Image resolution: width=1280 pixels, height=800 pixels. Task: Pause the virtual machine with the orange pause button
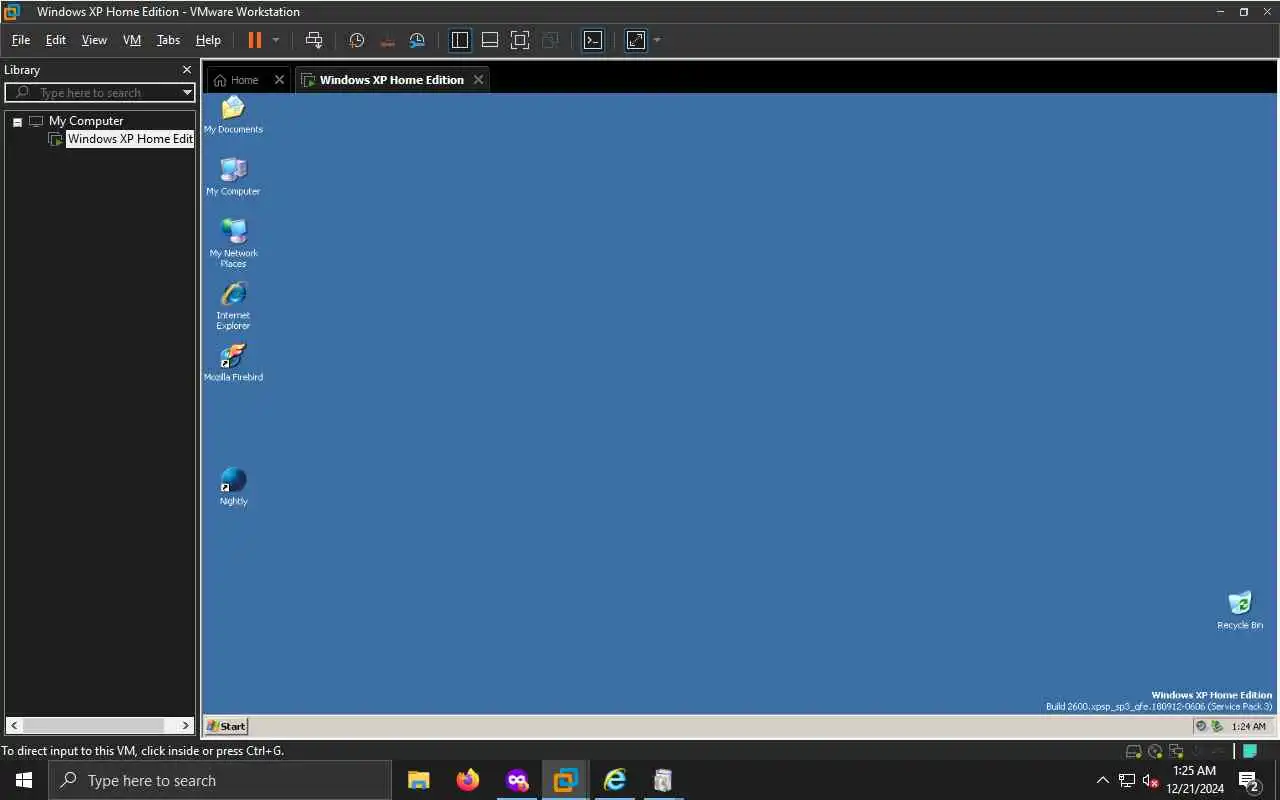click(x=254, y=40)
